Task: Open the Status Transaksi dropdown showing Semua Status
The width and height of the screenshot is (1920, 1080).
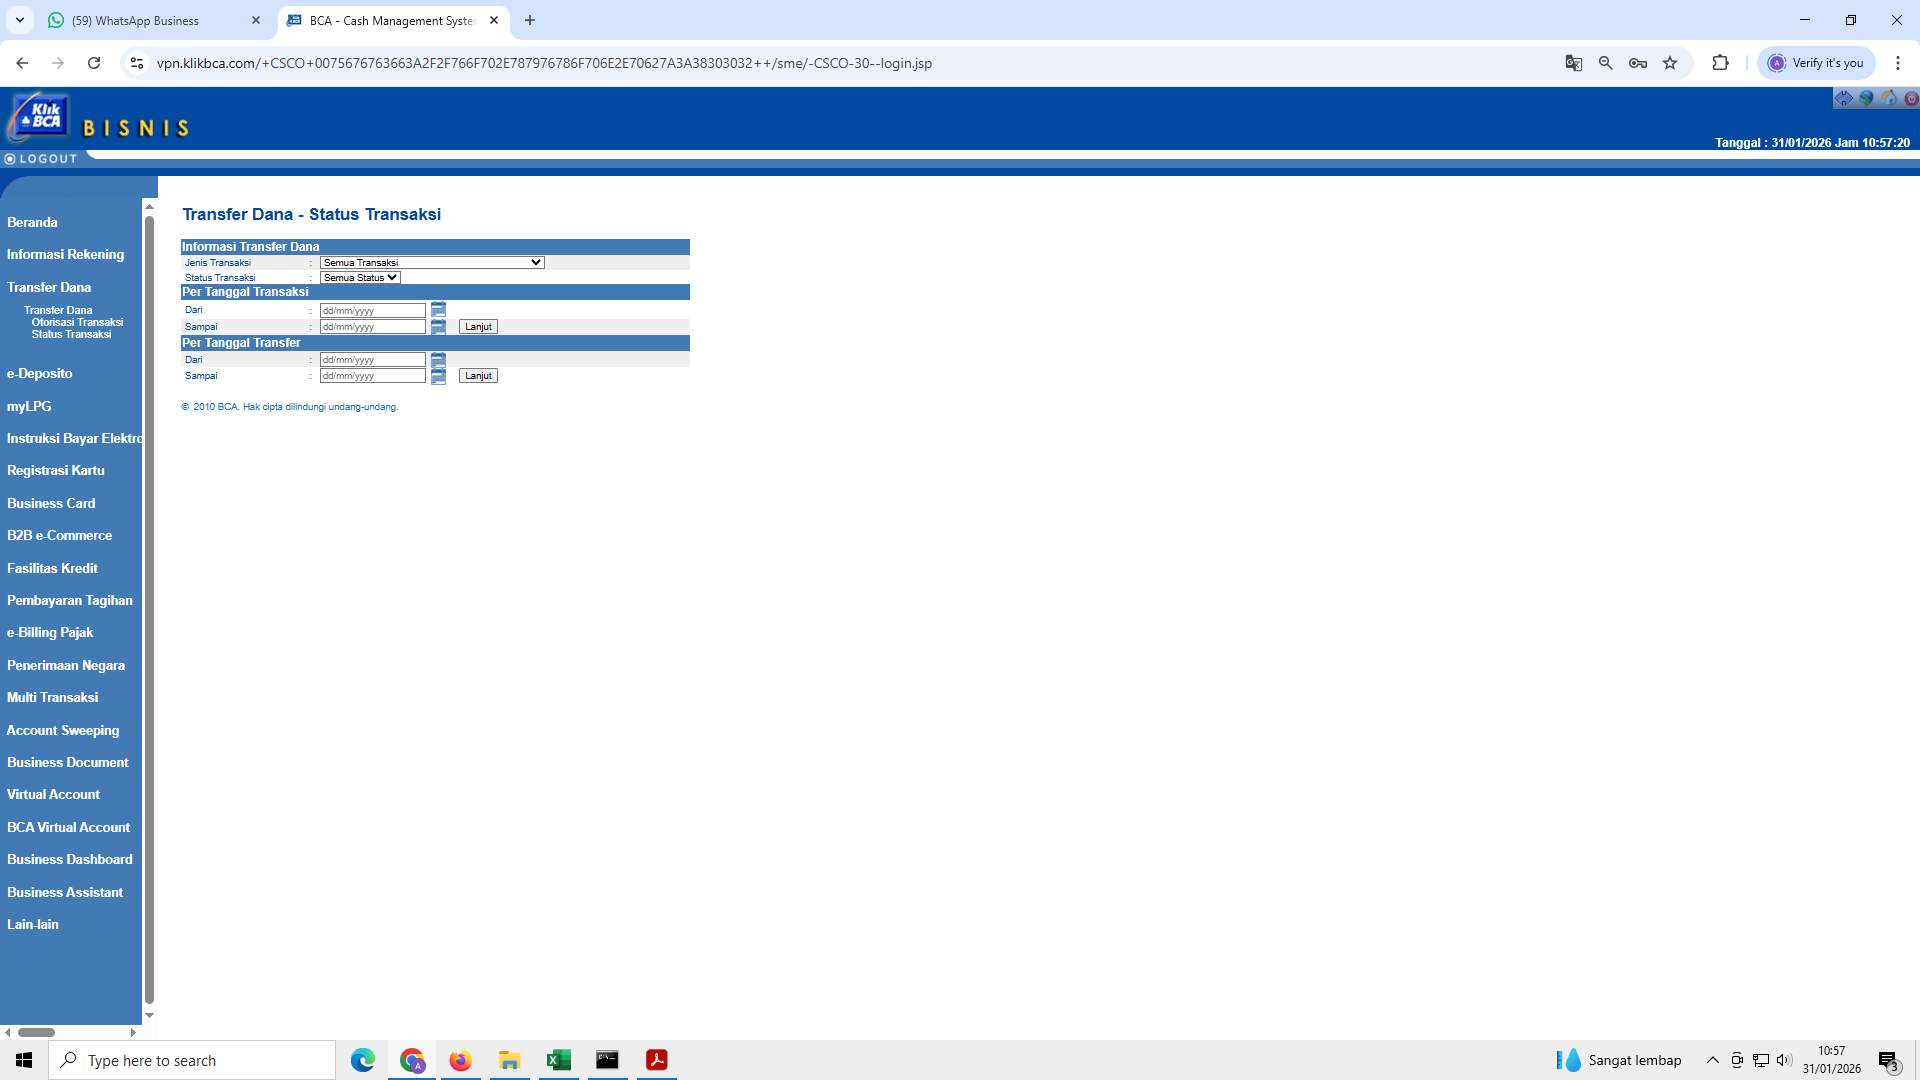Action: [359, 277]
